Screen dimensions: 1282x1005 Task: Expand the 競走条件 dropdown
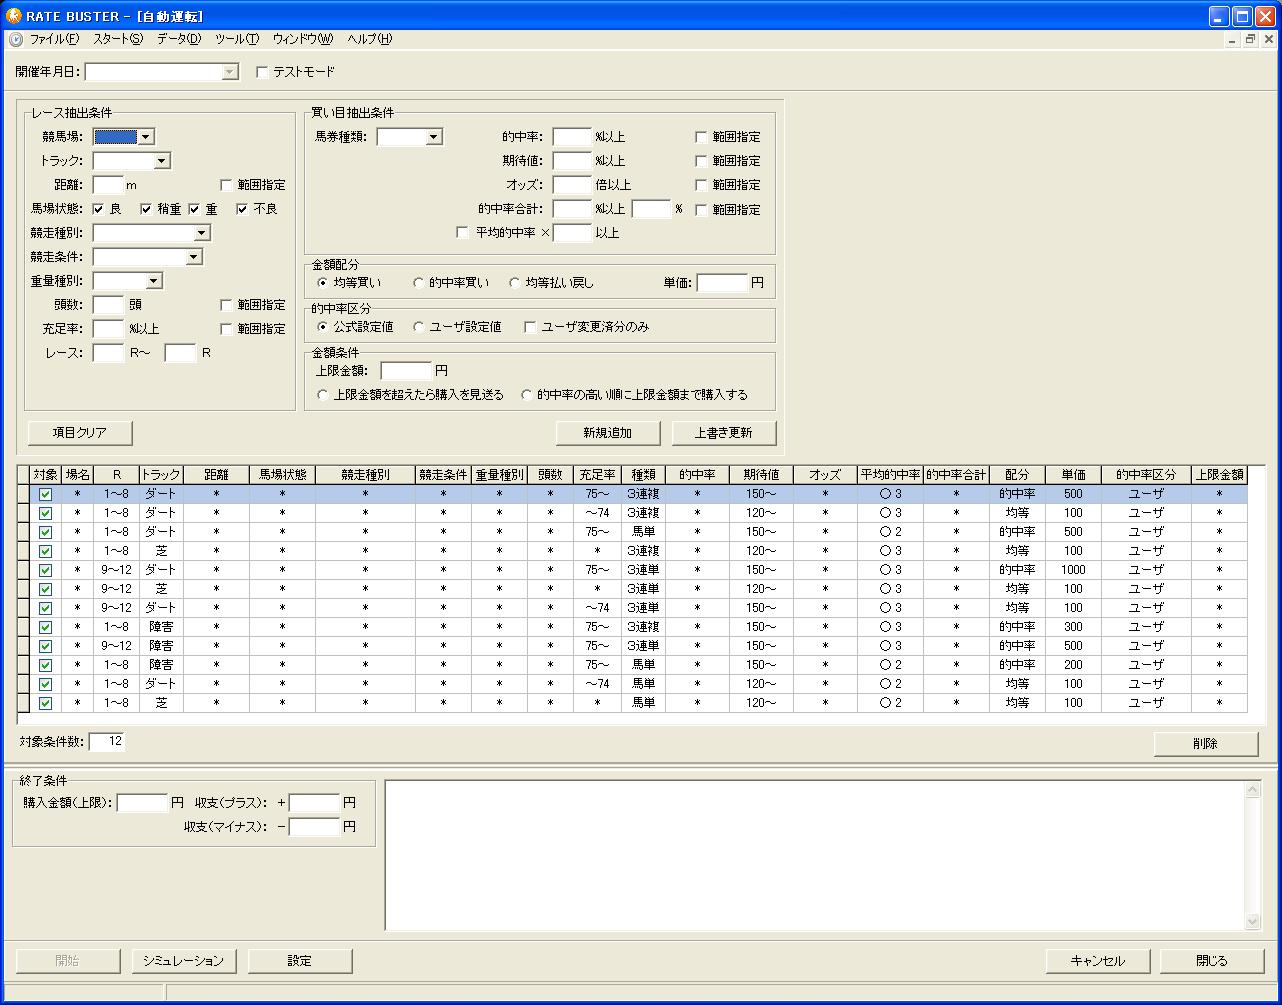[x=194, y=257]
